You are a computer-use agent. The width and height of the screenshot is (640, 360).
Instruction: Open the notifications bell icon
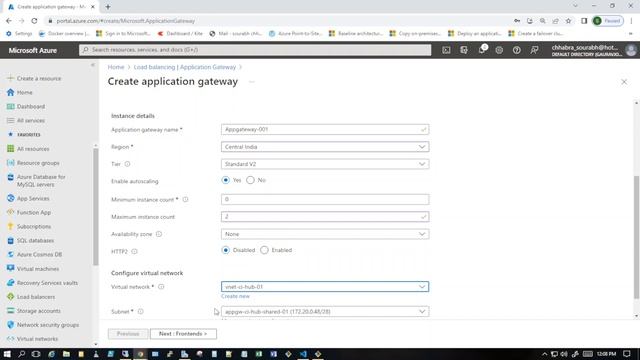482,50
